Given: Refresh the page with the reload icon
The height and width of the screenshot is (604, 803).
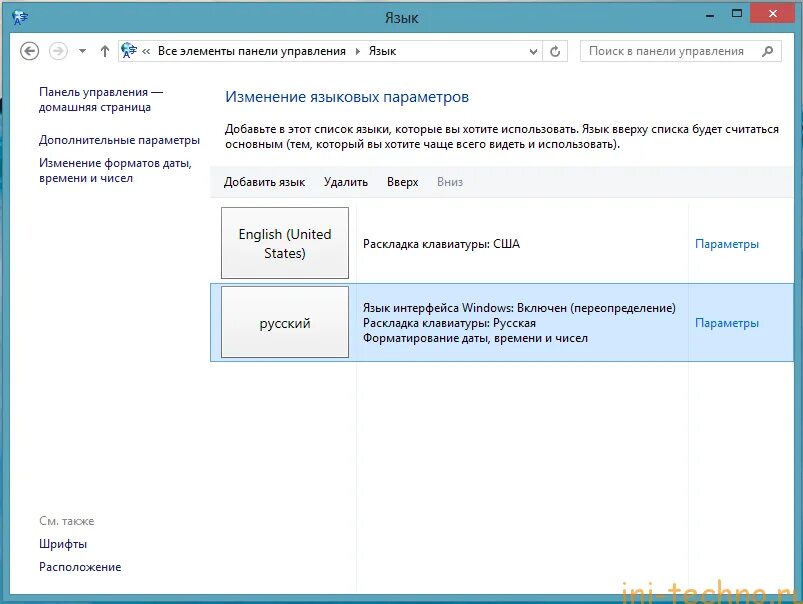Looking at the screenshot, I should coord(555,51).
